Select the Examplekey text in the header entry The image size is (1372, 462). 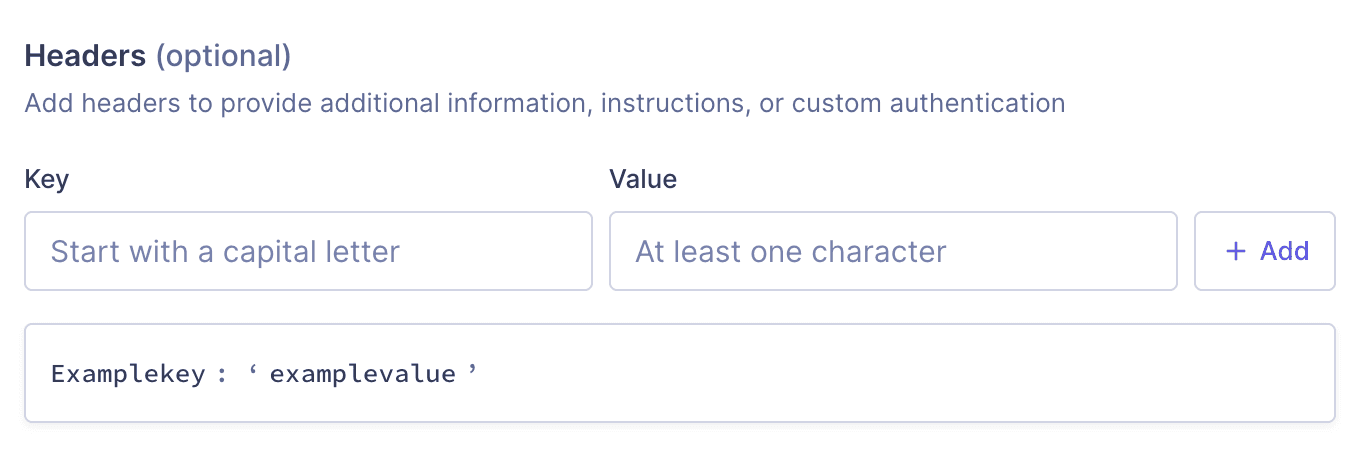[128, 374]
